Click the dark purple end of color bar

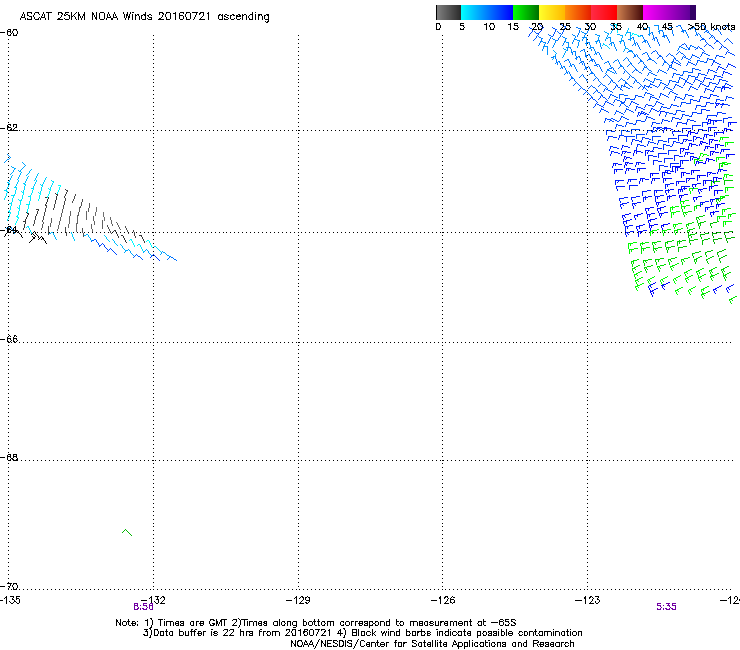[691, 12]
